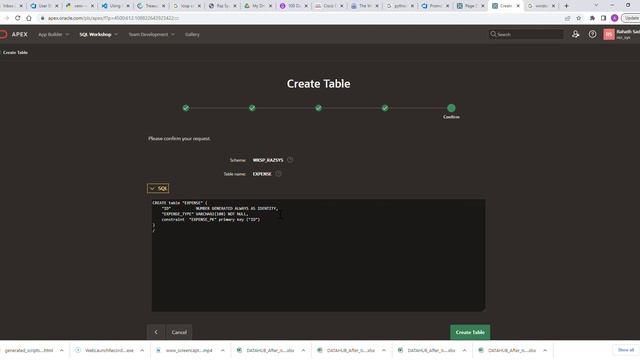Screen dimensions: 640x360
Task: Open options for www_screencapture mp4 download
Action: click(x=222, y=350)
